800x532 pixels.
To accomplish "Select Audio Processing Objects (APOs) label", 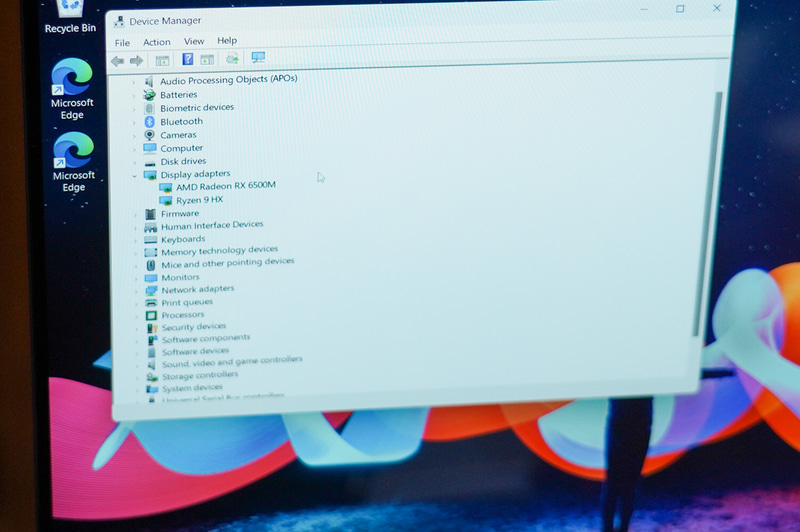I will pos(229,80).
